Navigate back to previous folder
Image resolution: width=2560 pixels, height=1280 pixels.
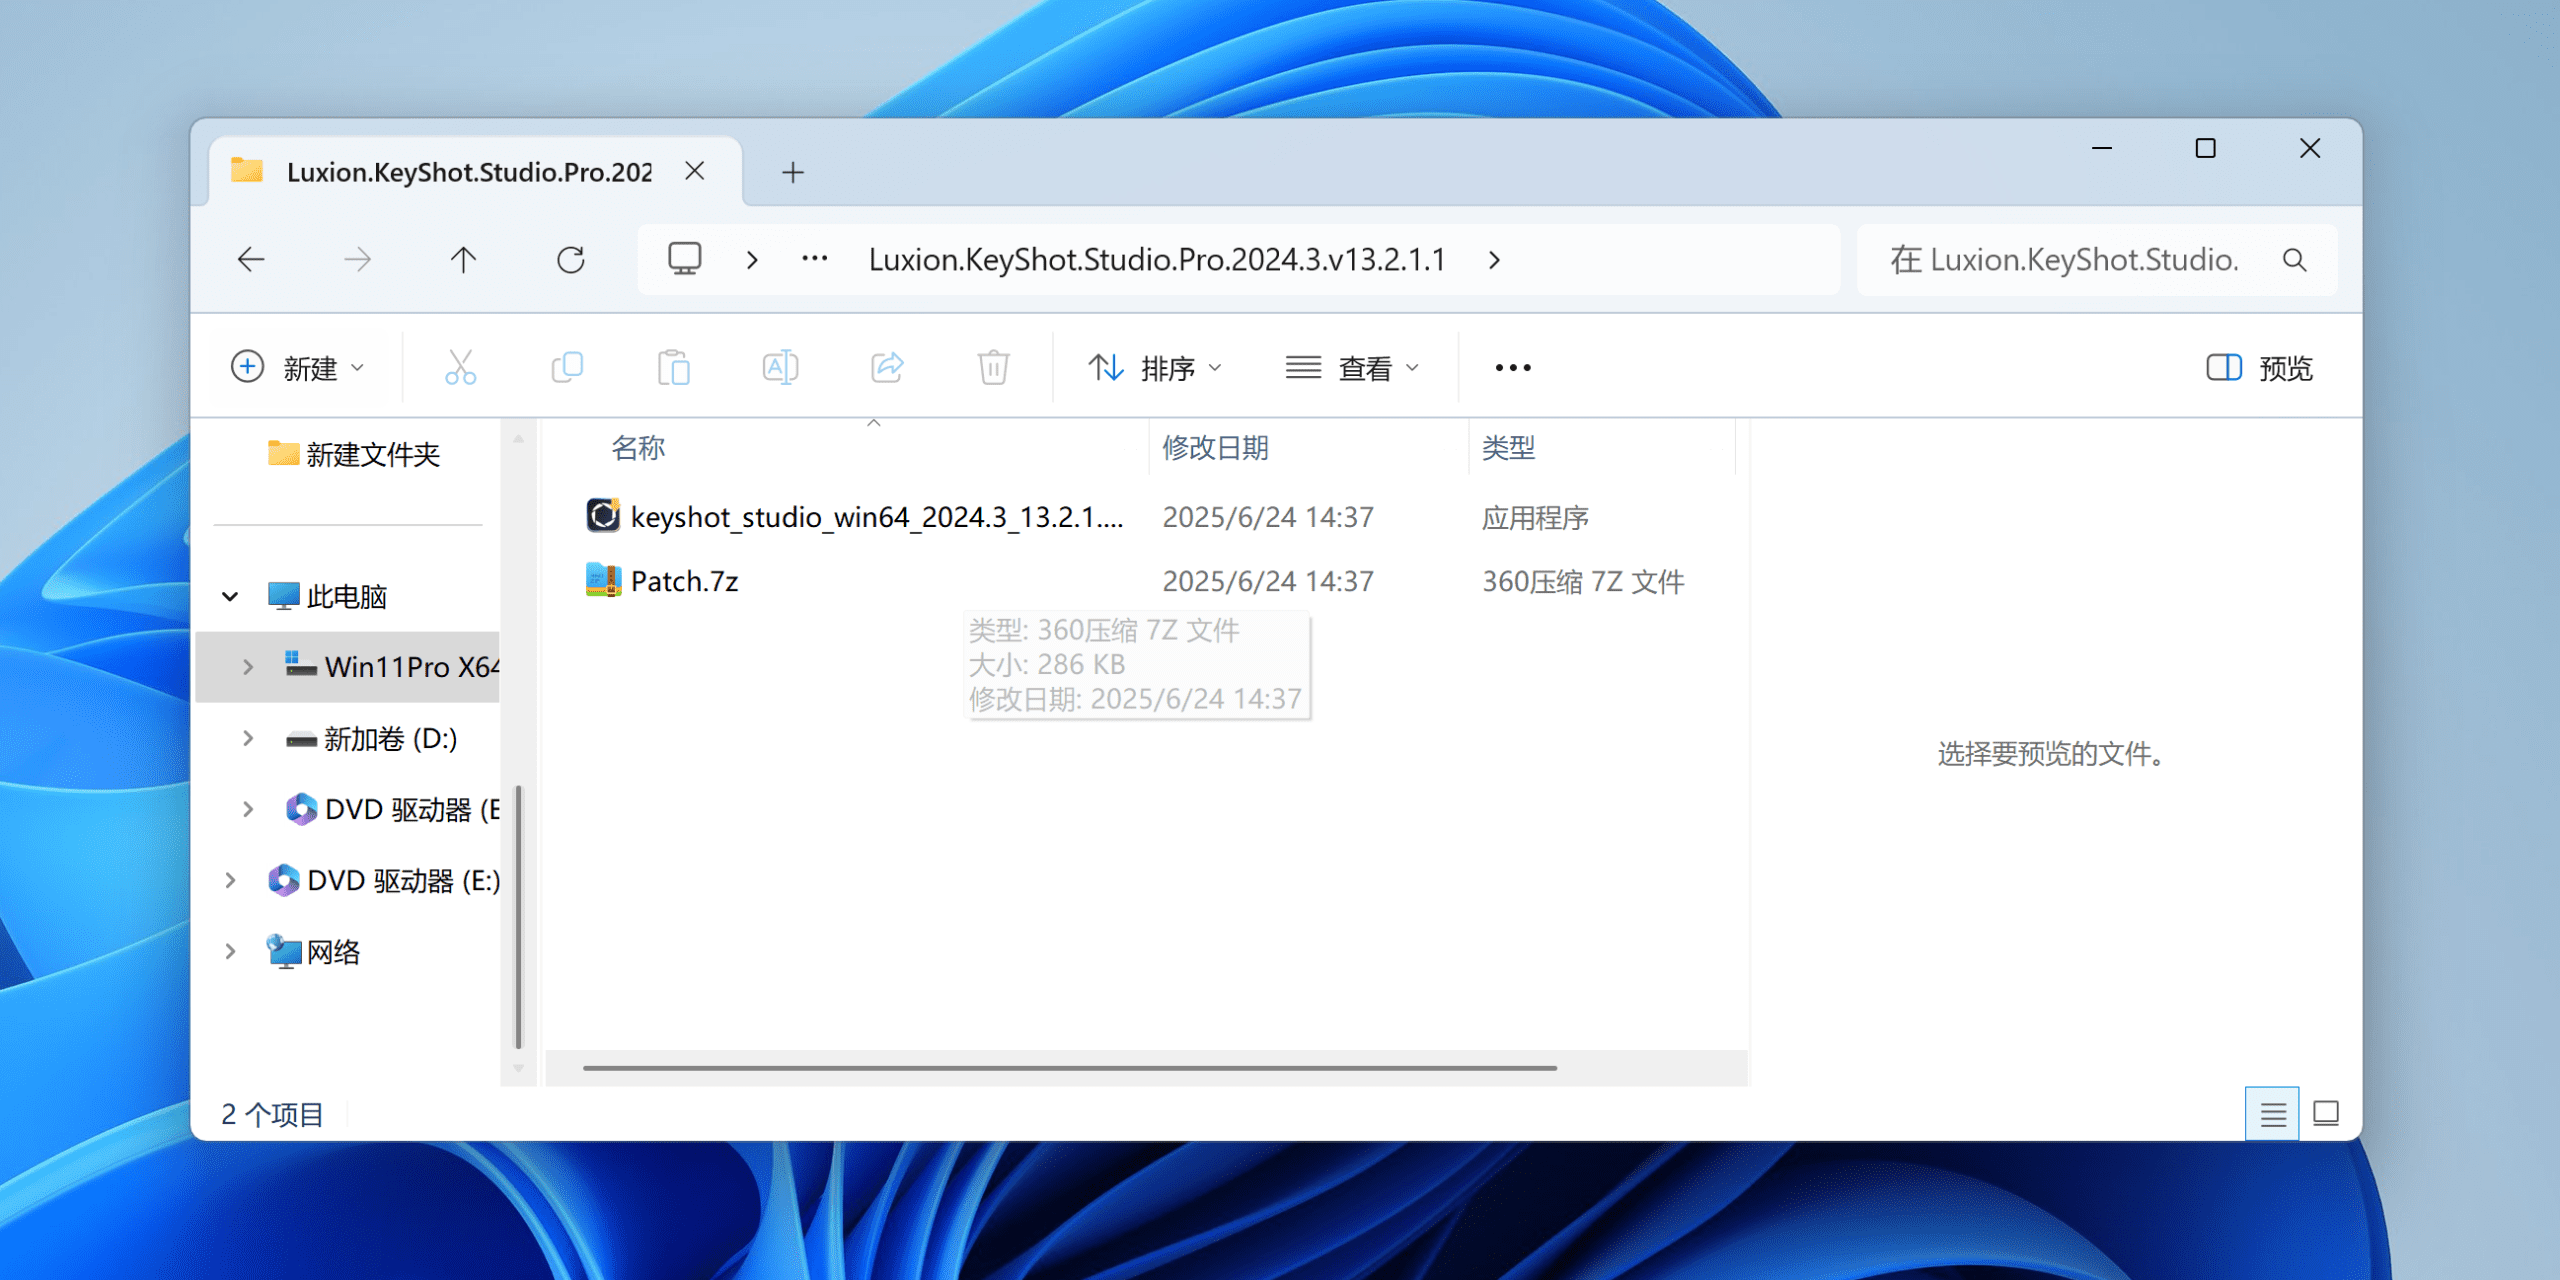(x=251, y=260)
